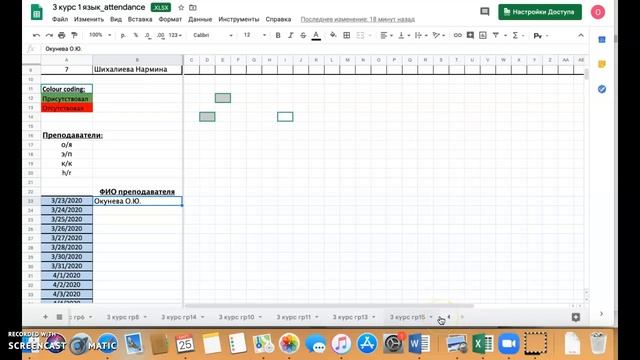Open the account avatar
640x360 pixels.
tap(598, 12)
